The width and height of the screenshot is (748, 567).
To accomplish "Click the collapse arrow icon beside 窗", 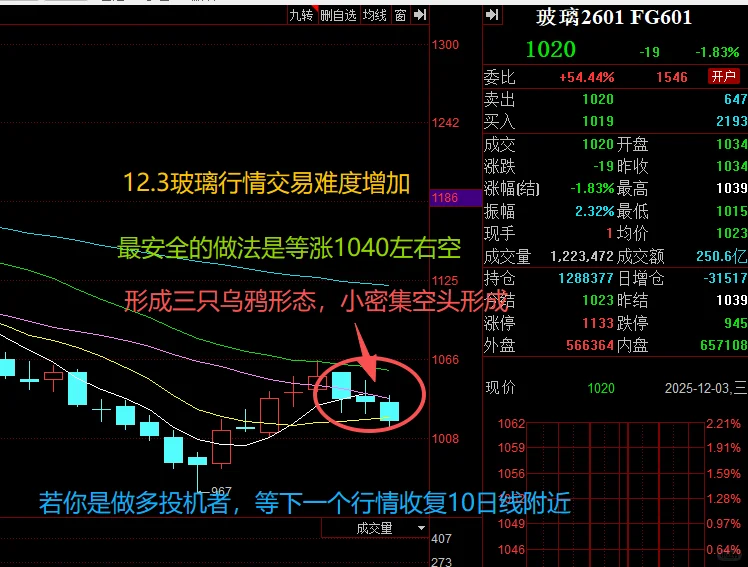I will pos(420,15).
